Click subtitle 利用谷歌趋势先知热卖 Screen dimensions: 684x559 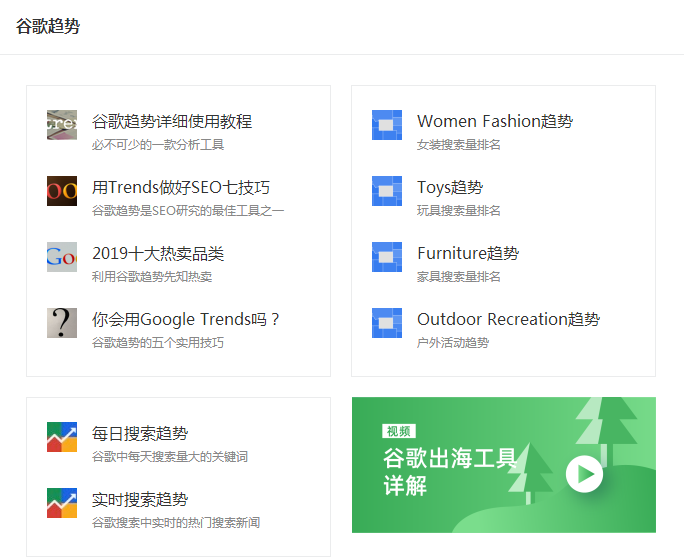[x=152, y=277]
